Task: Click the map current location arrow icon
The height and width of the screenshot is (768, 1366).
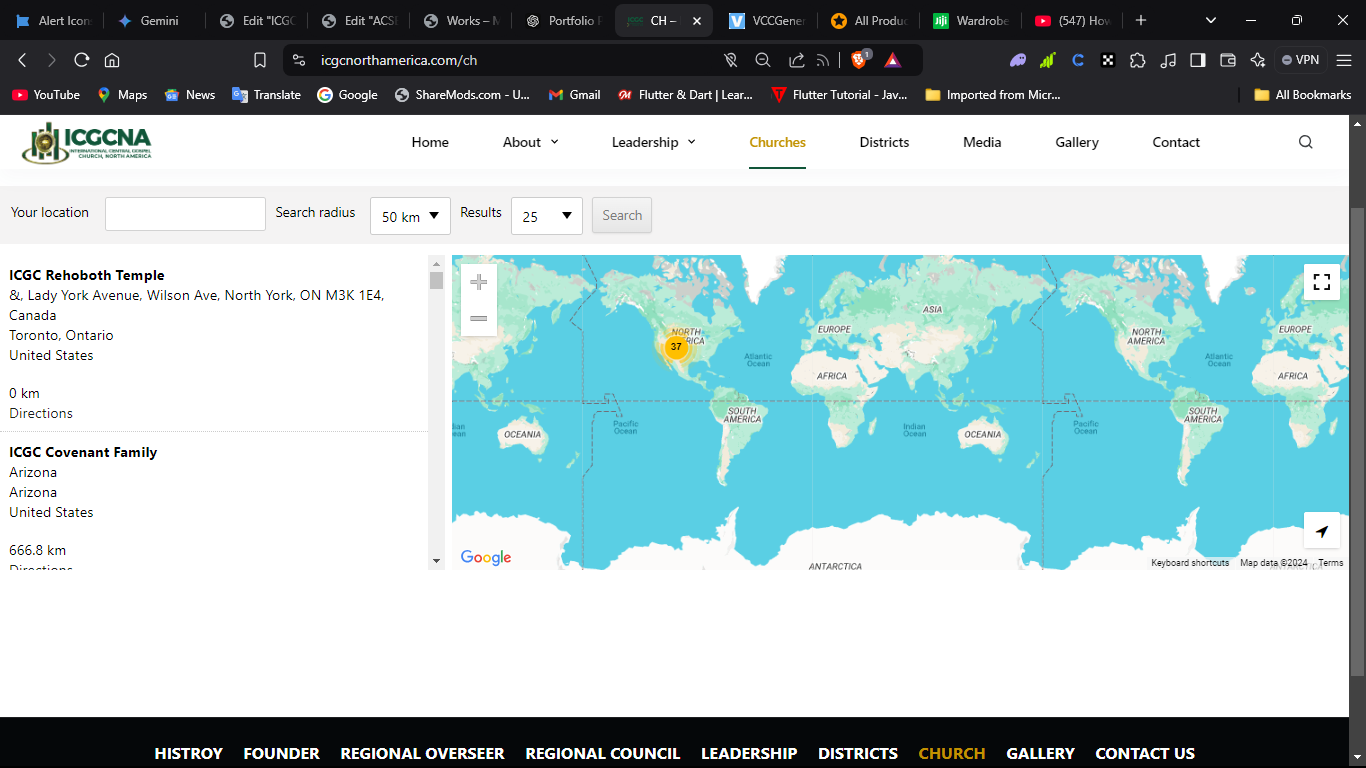Action: pyautogui.click(x=1321, y=531)
